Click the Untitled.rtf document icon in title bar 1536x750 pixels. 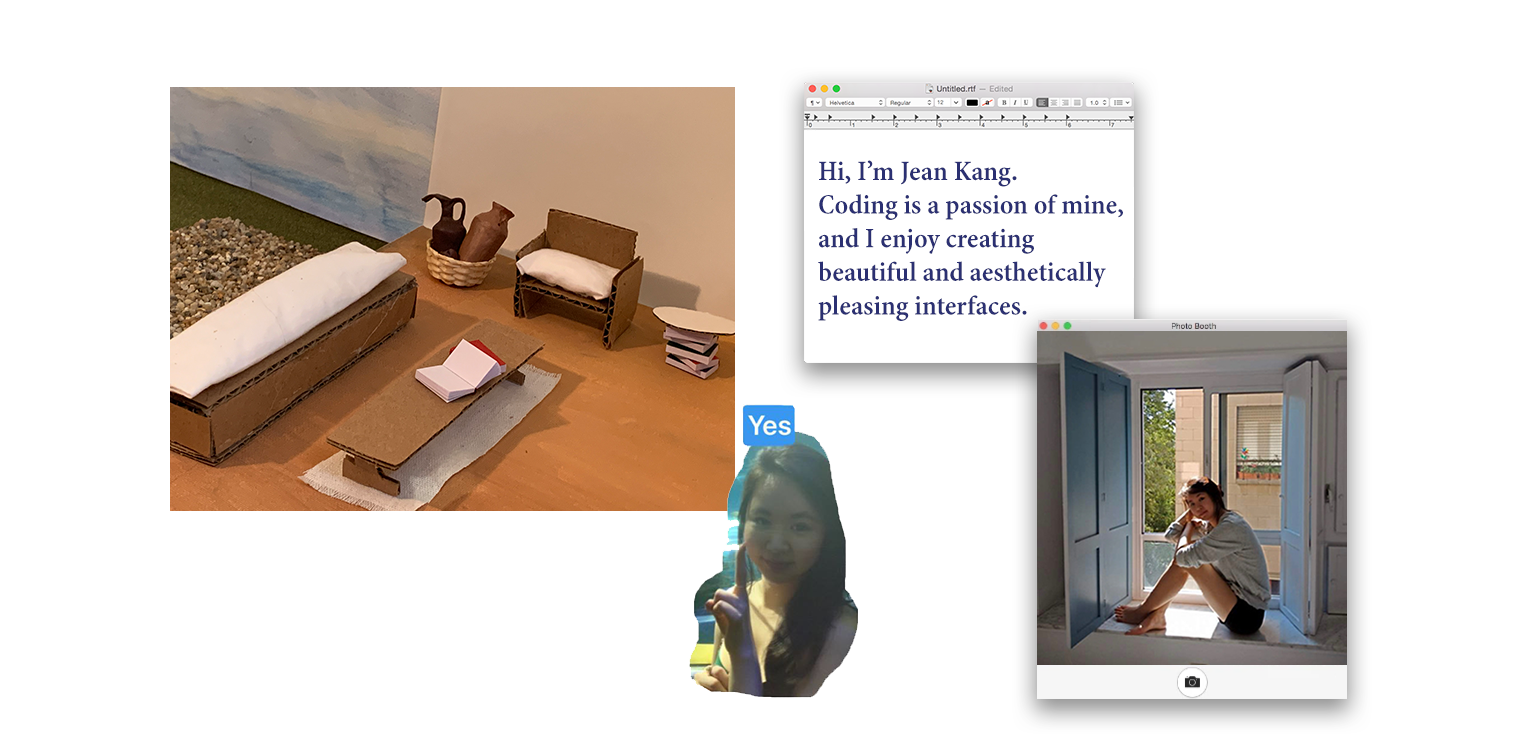point(929,89)
